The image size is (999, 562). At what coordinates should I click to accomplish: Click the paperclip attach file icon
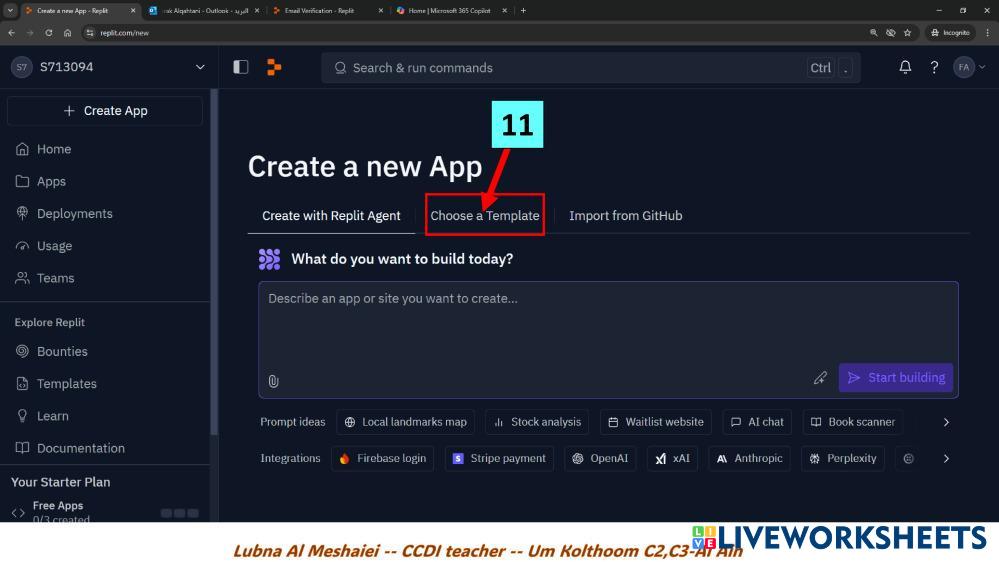tap(273, 380)
